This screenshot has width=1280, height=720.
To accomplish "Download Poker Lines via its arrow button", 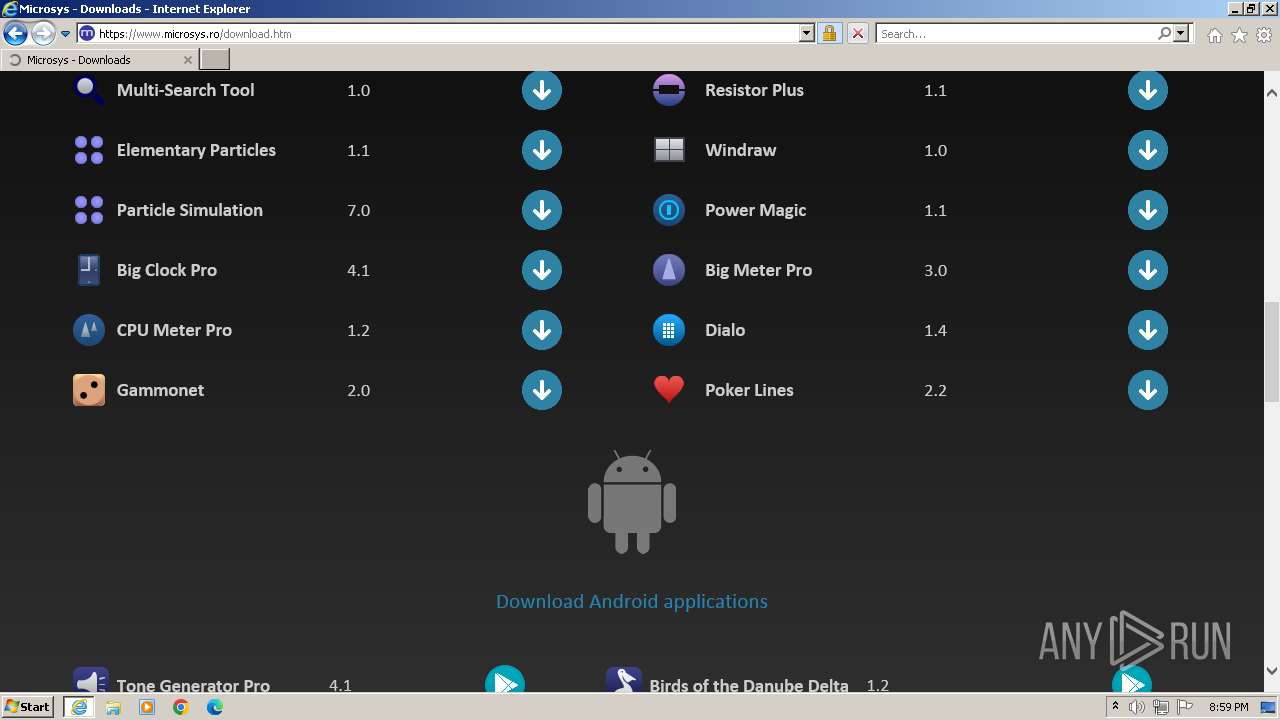I will click(1147, 390).
